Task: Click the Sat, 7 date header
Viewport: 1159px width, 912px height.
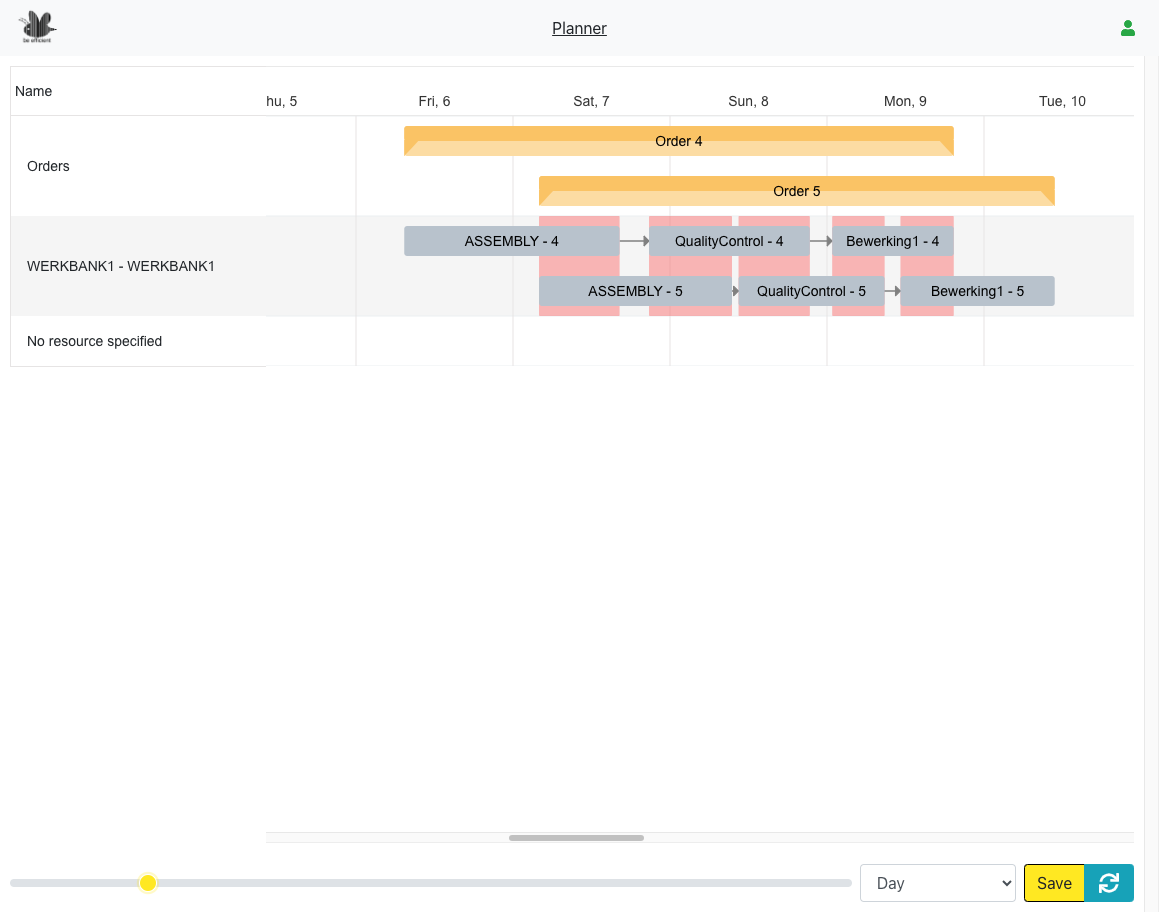Action: click(591, 101)
